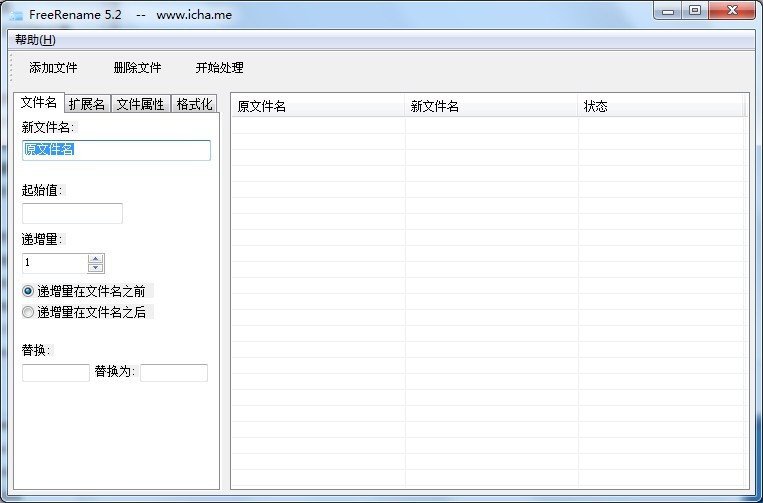Sort by the 原文件名 column header
The image size is (763, 503).
point(318,106)
